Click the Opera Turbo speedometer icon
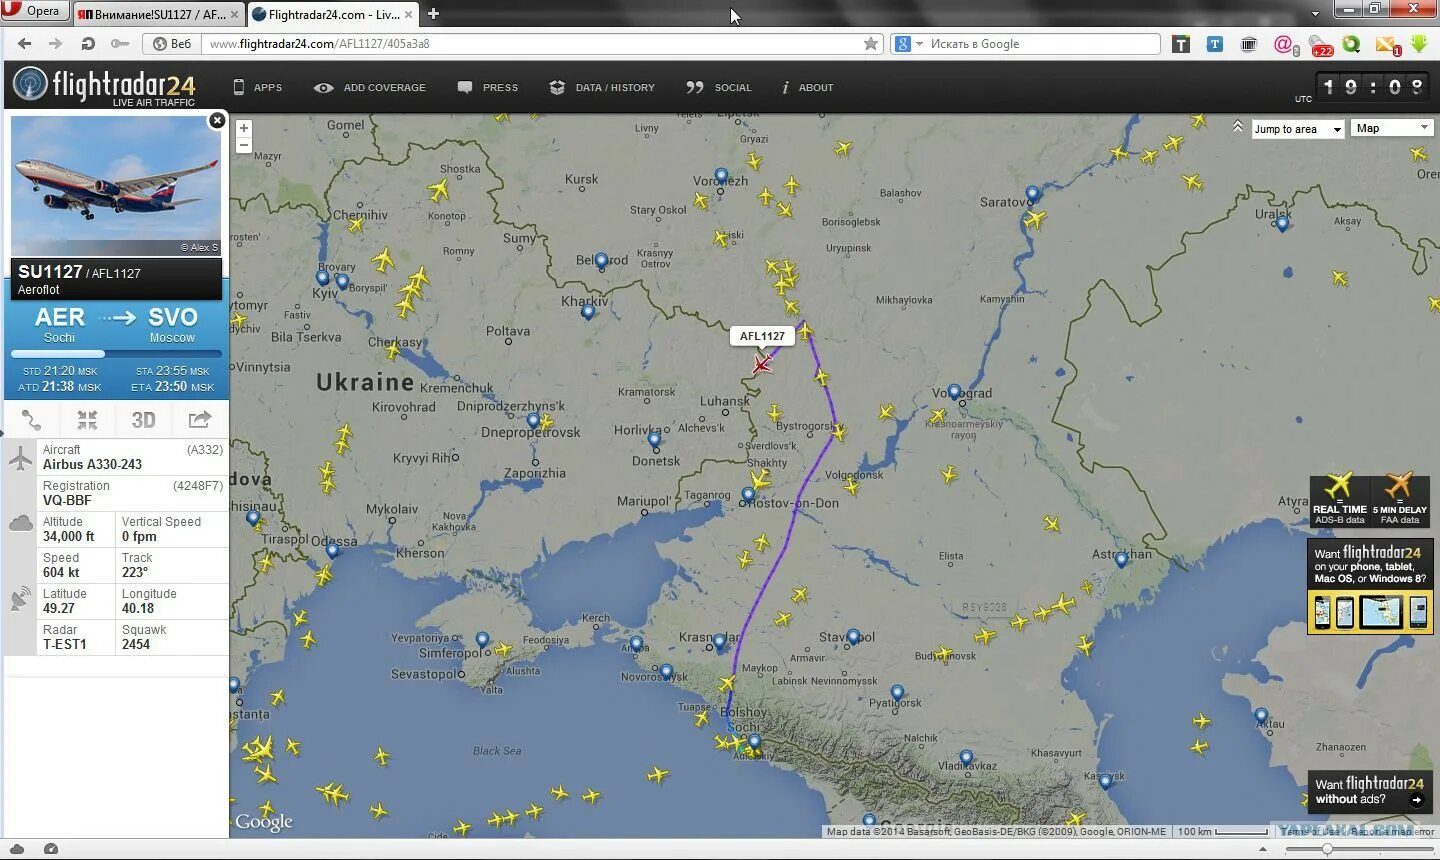1440x860 pixels. click(51, 849)
